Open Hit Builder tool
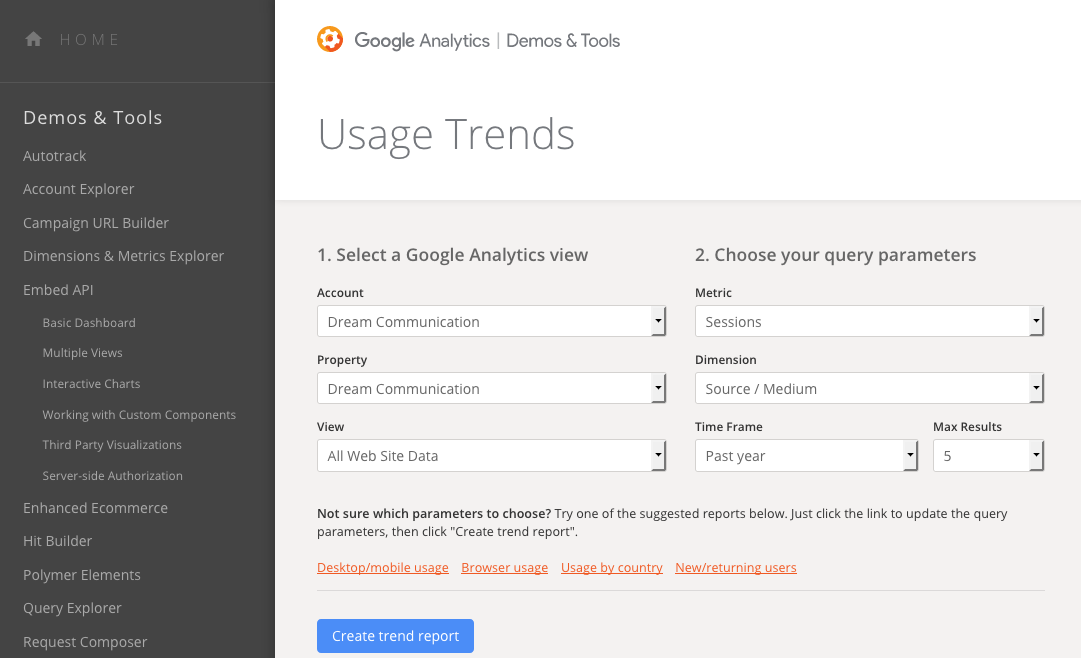 coord(57,541)
